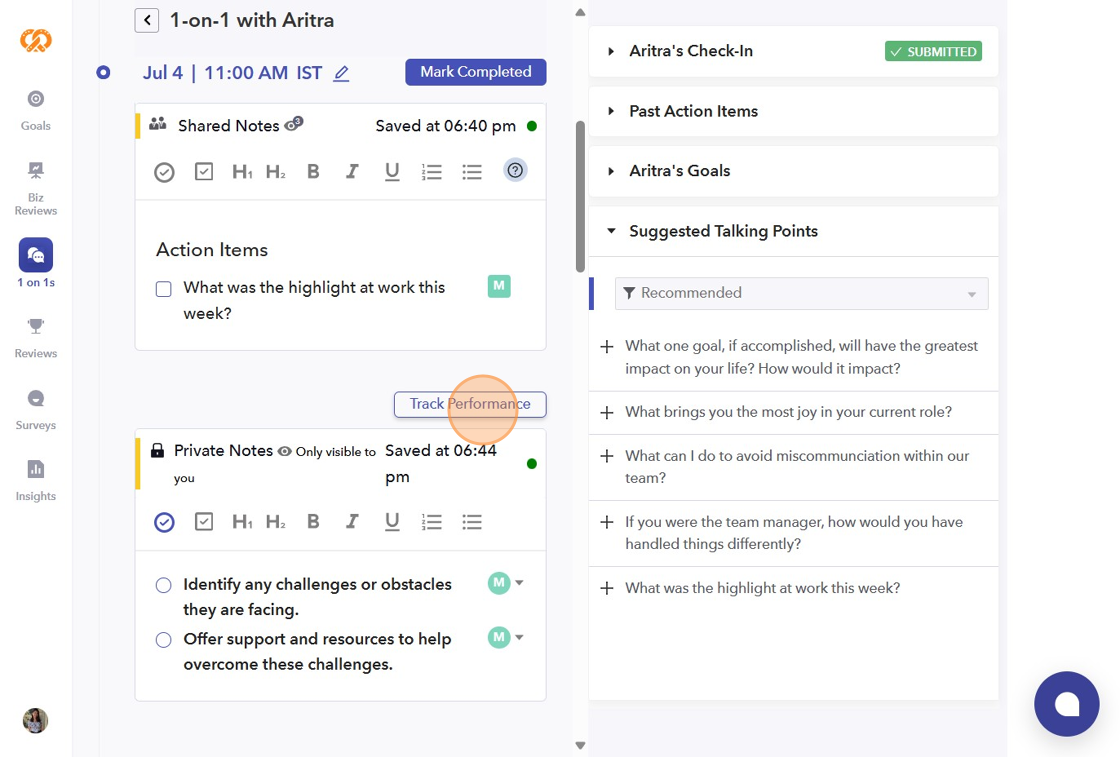Toggle underline in Private Notes
The image size is (1120, 757).
(x=391, y=522)
